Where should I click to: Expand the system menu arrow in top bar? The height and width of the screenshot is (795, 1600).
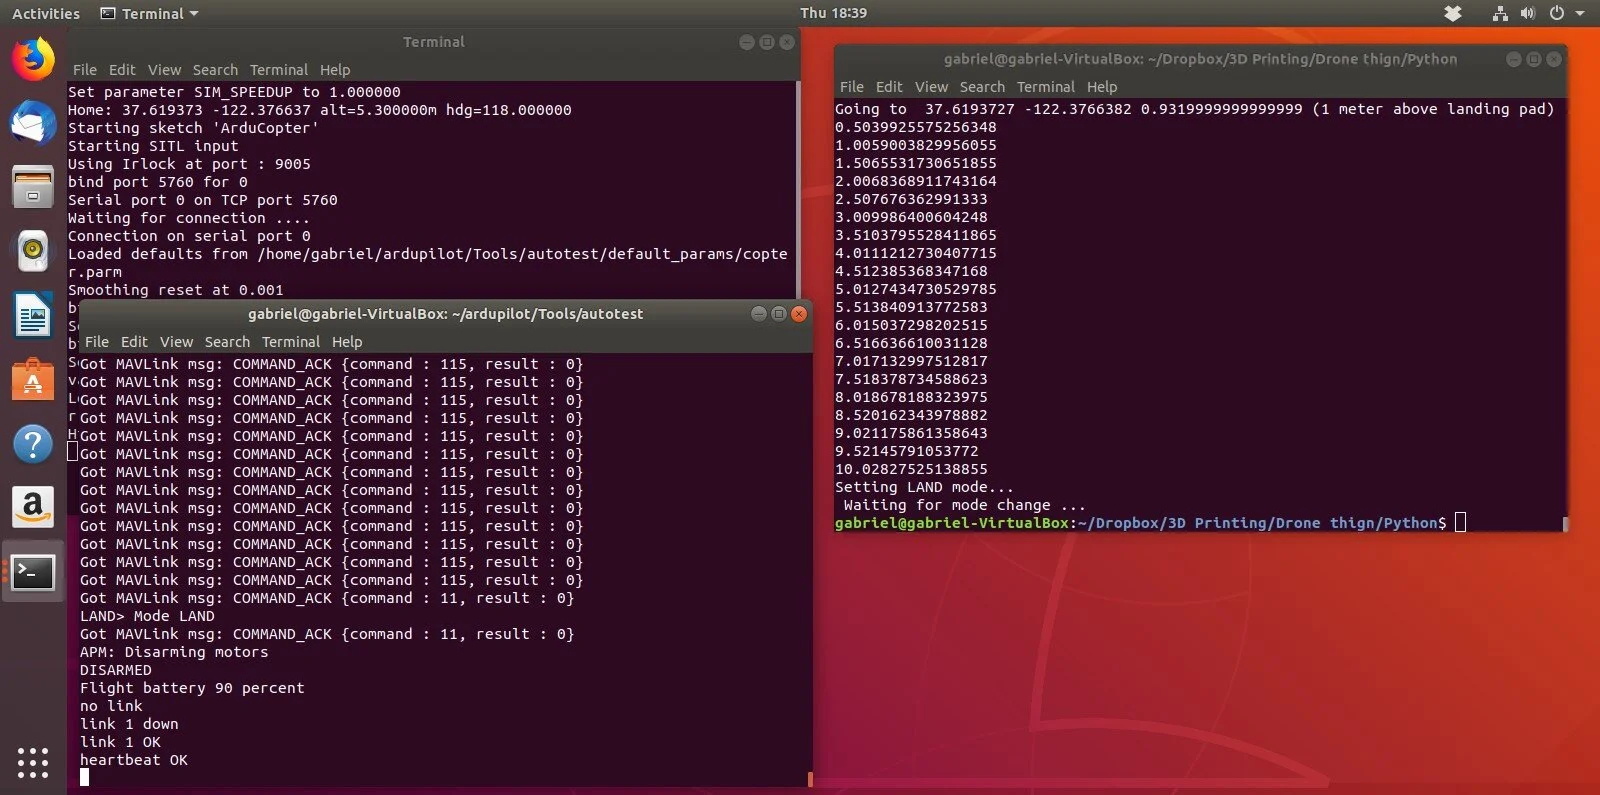[x=1580, y=14]
